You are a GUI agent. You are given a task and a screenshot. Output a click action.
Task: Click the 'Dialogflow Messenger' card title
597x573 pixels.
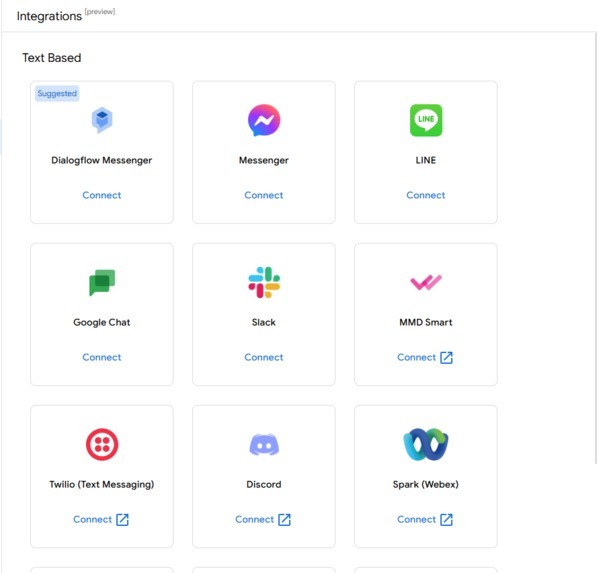[102, 160]
